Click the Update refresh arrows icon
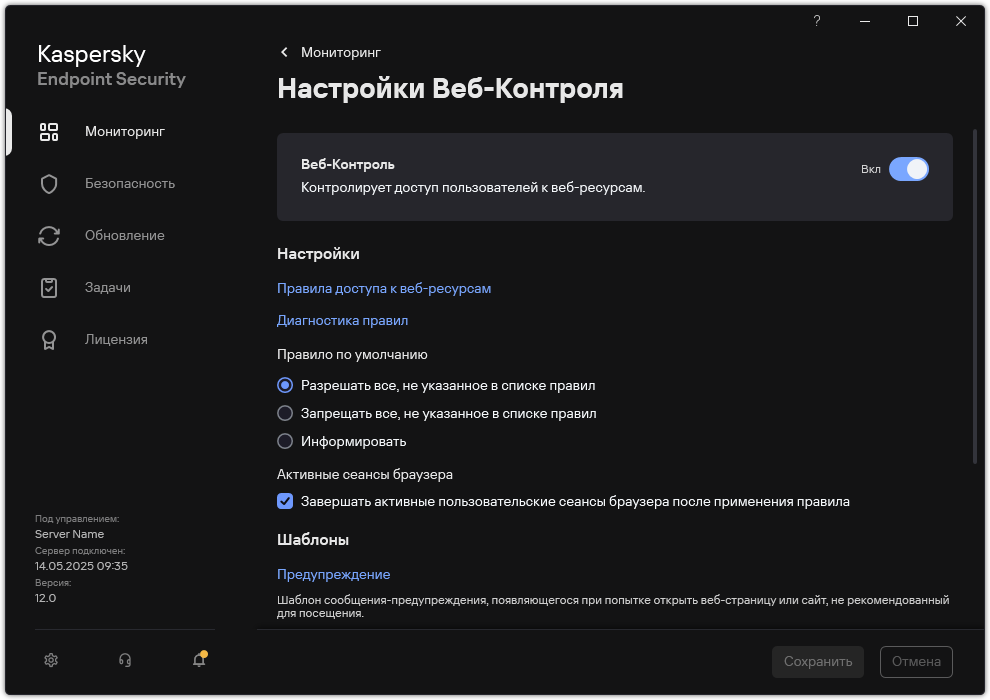This screenshot has width=990, height=700. click(x=49, y=236)
